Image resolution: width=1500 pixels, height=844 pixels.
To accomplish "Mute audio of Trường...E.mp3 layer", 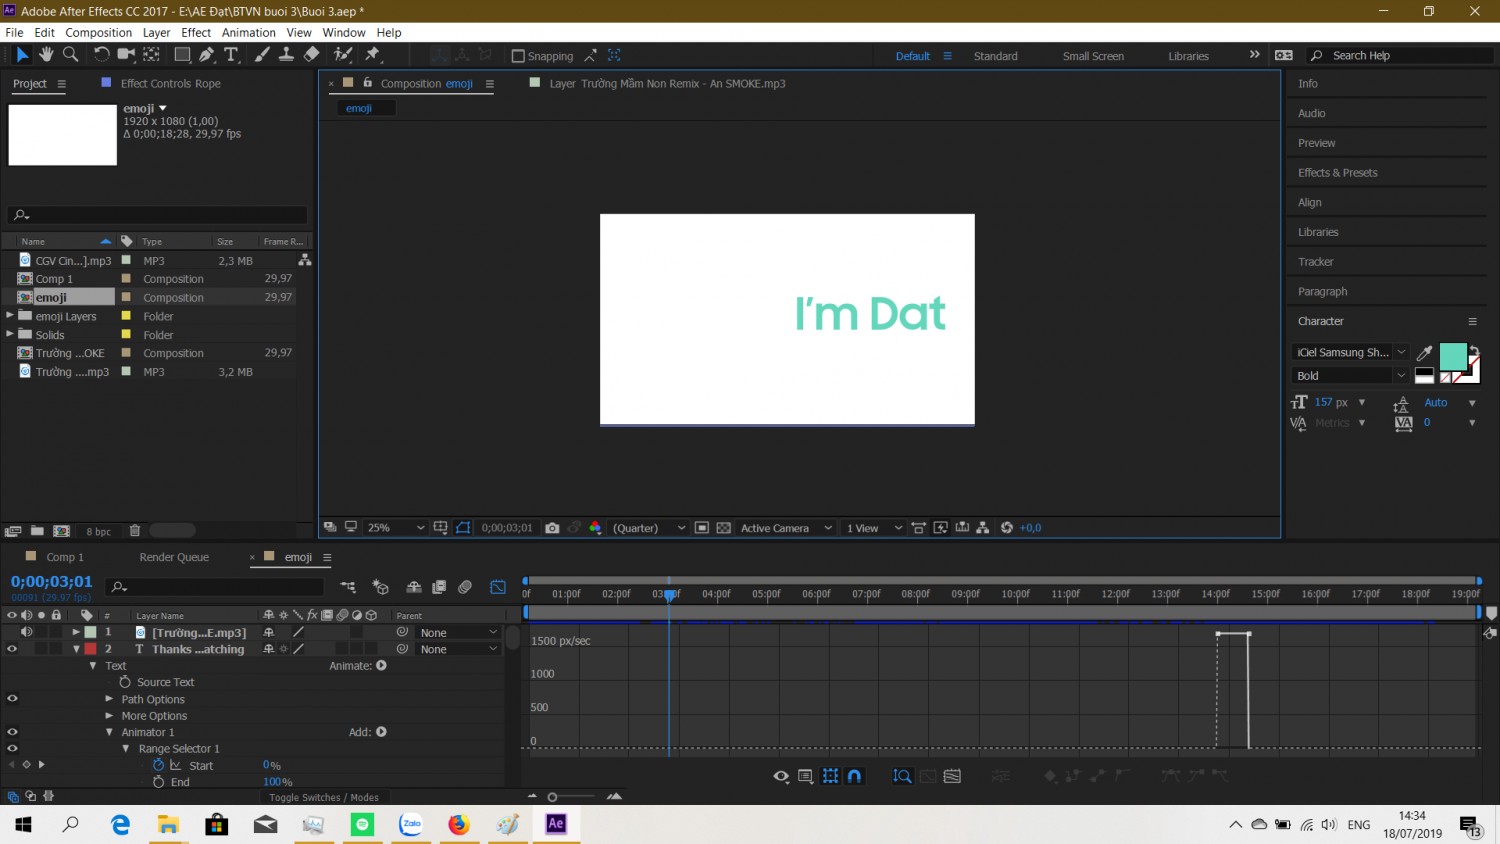I will point(26,632).
